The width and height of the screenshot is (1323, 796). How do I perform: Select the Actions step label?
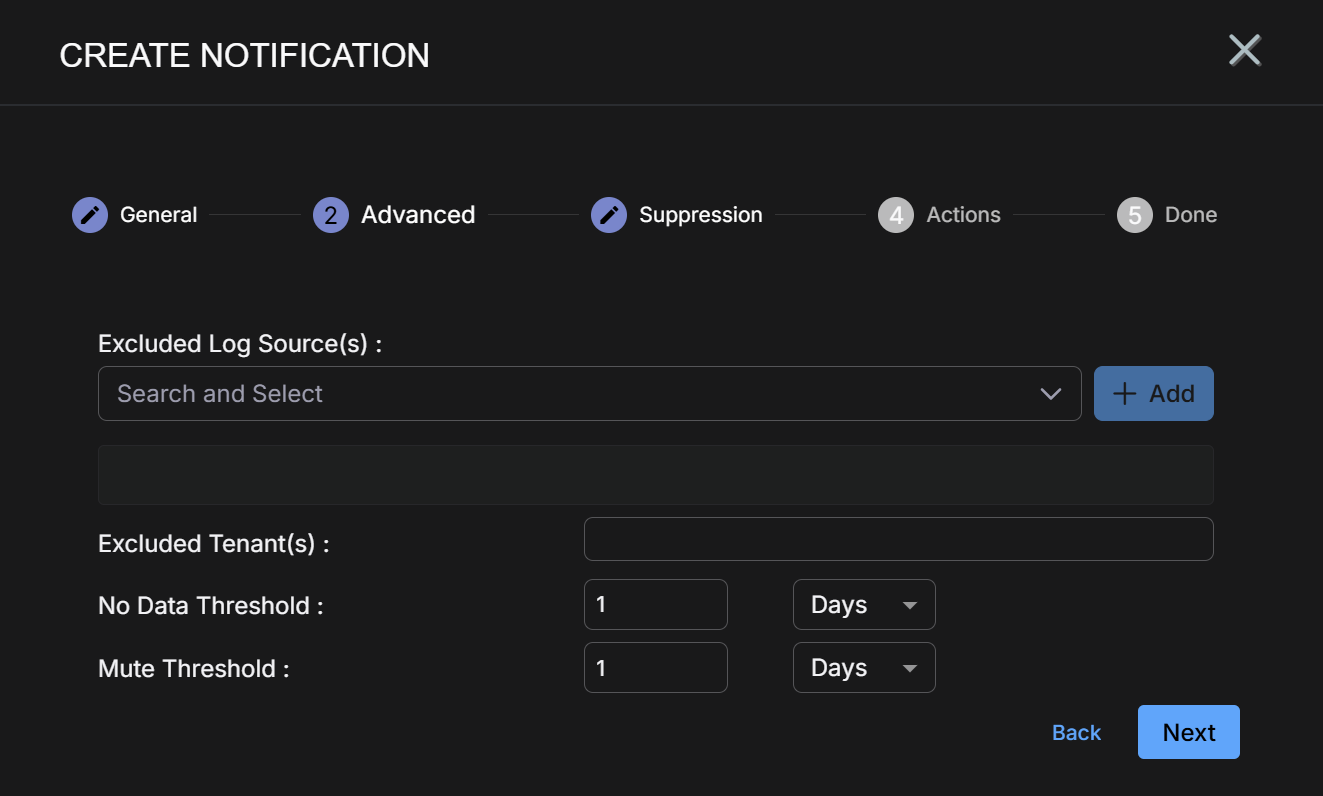coord(963,215)
